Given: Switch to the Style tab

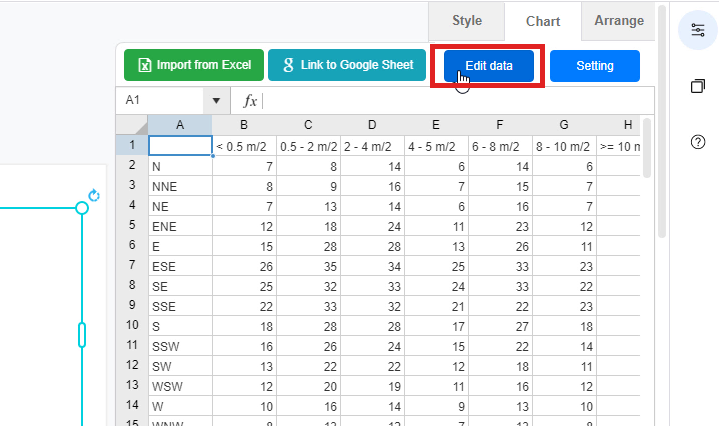Looking at the screenshot, I should coord(466,21).
